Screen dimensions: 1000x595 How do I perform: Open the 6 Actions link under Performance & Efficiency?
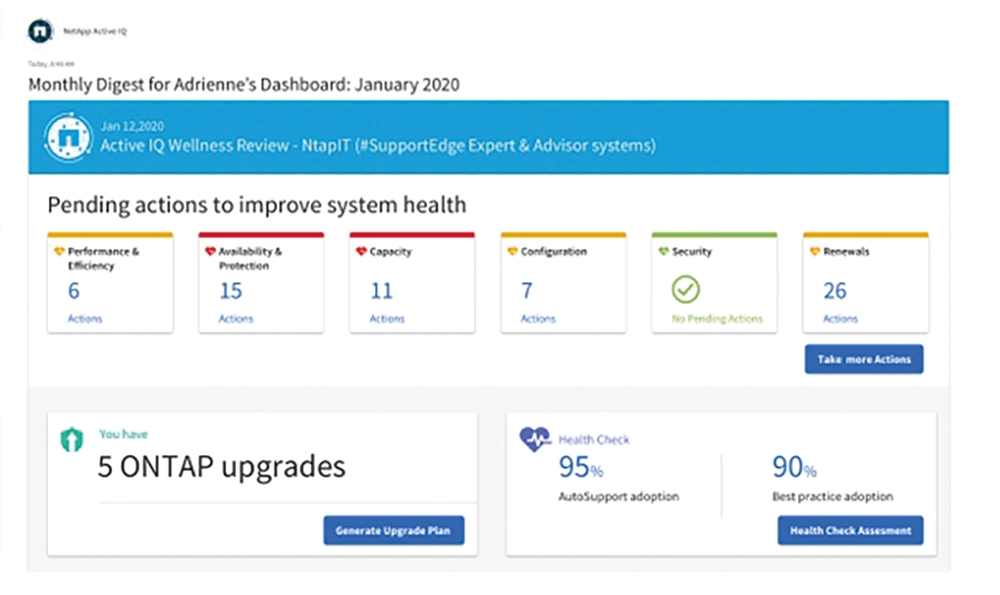pyautogui.click(x=85, y=318)
